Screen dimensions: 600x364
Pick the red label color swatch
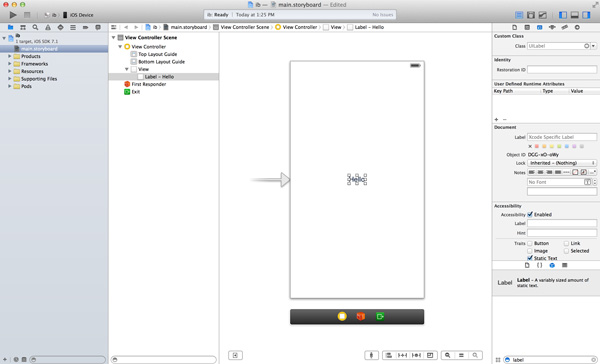(536, 146)
